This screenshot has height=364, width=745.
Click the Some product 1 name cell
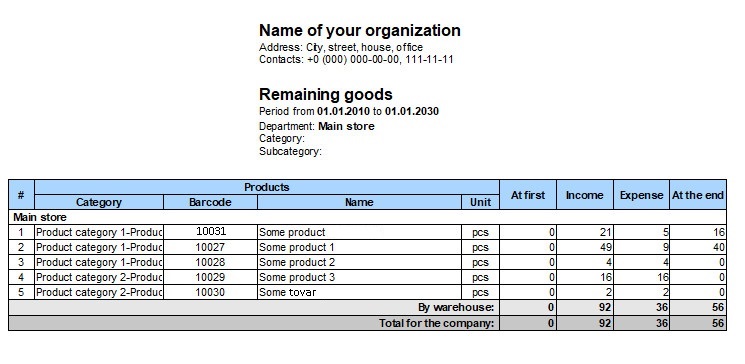coord(359,247)
